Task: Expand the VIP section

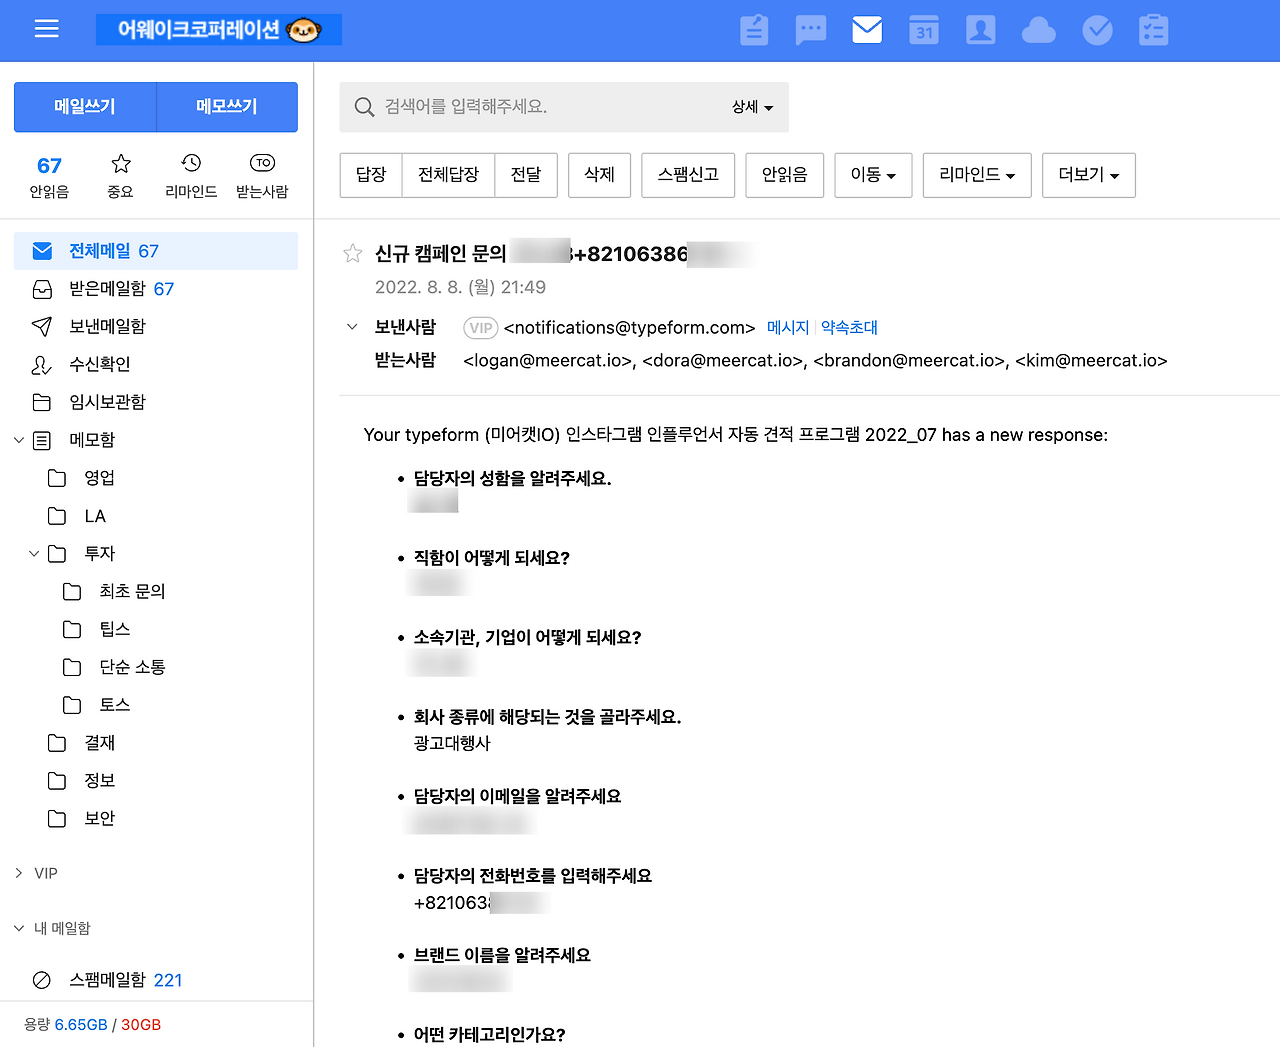Action: point(19,873)
